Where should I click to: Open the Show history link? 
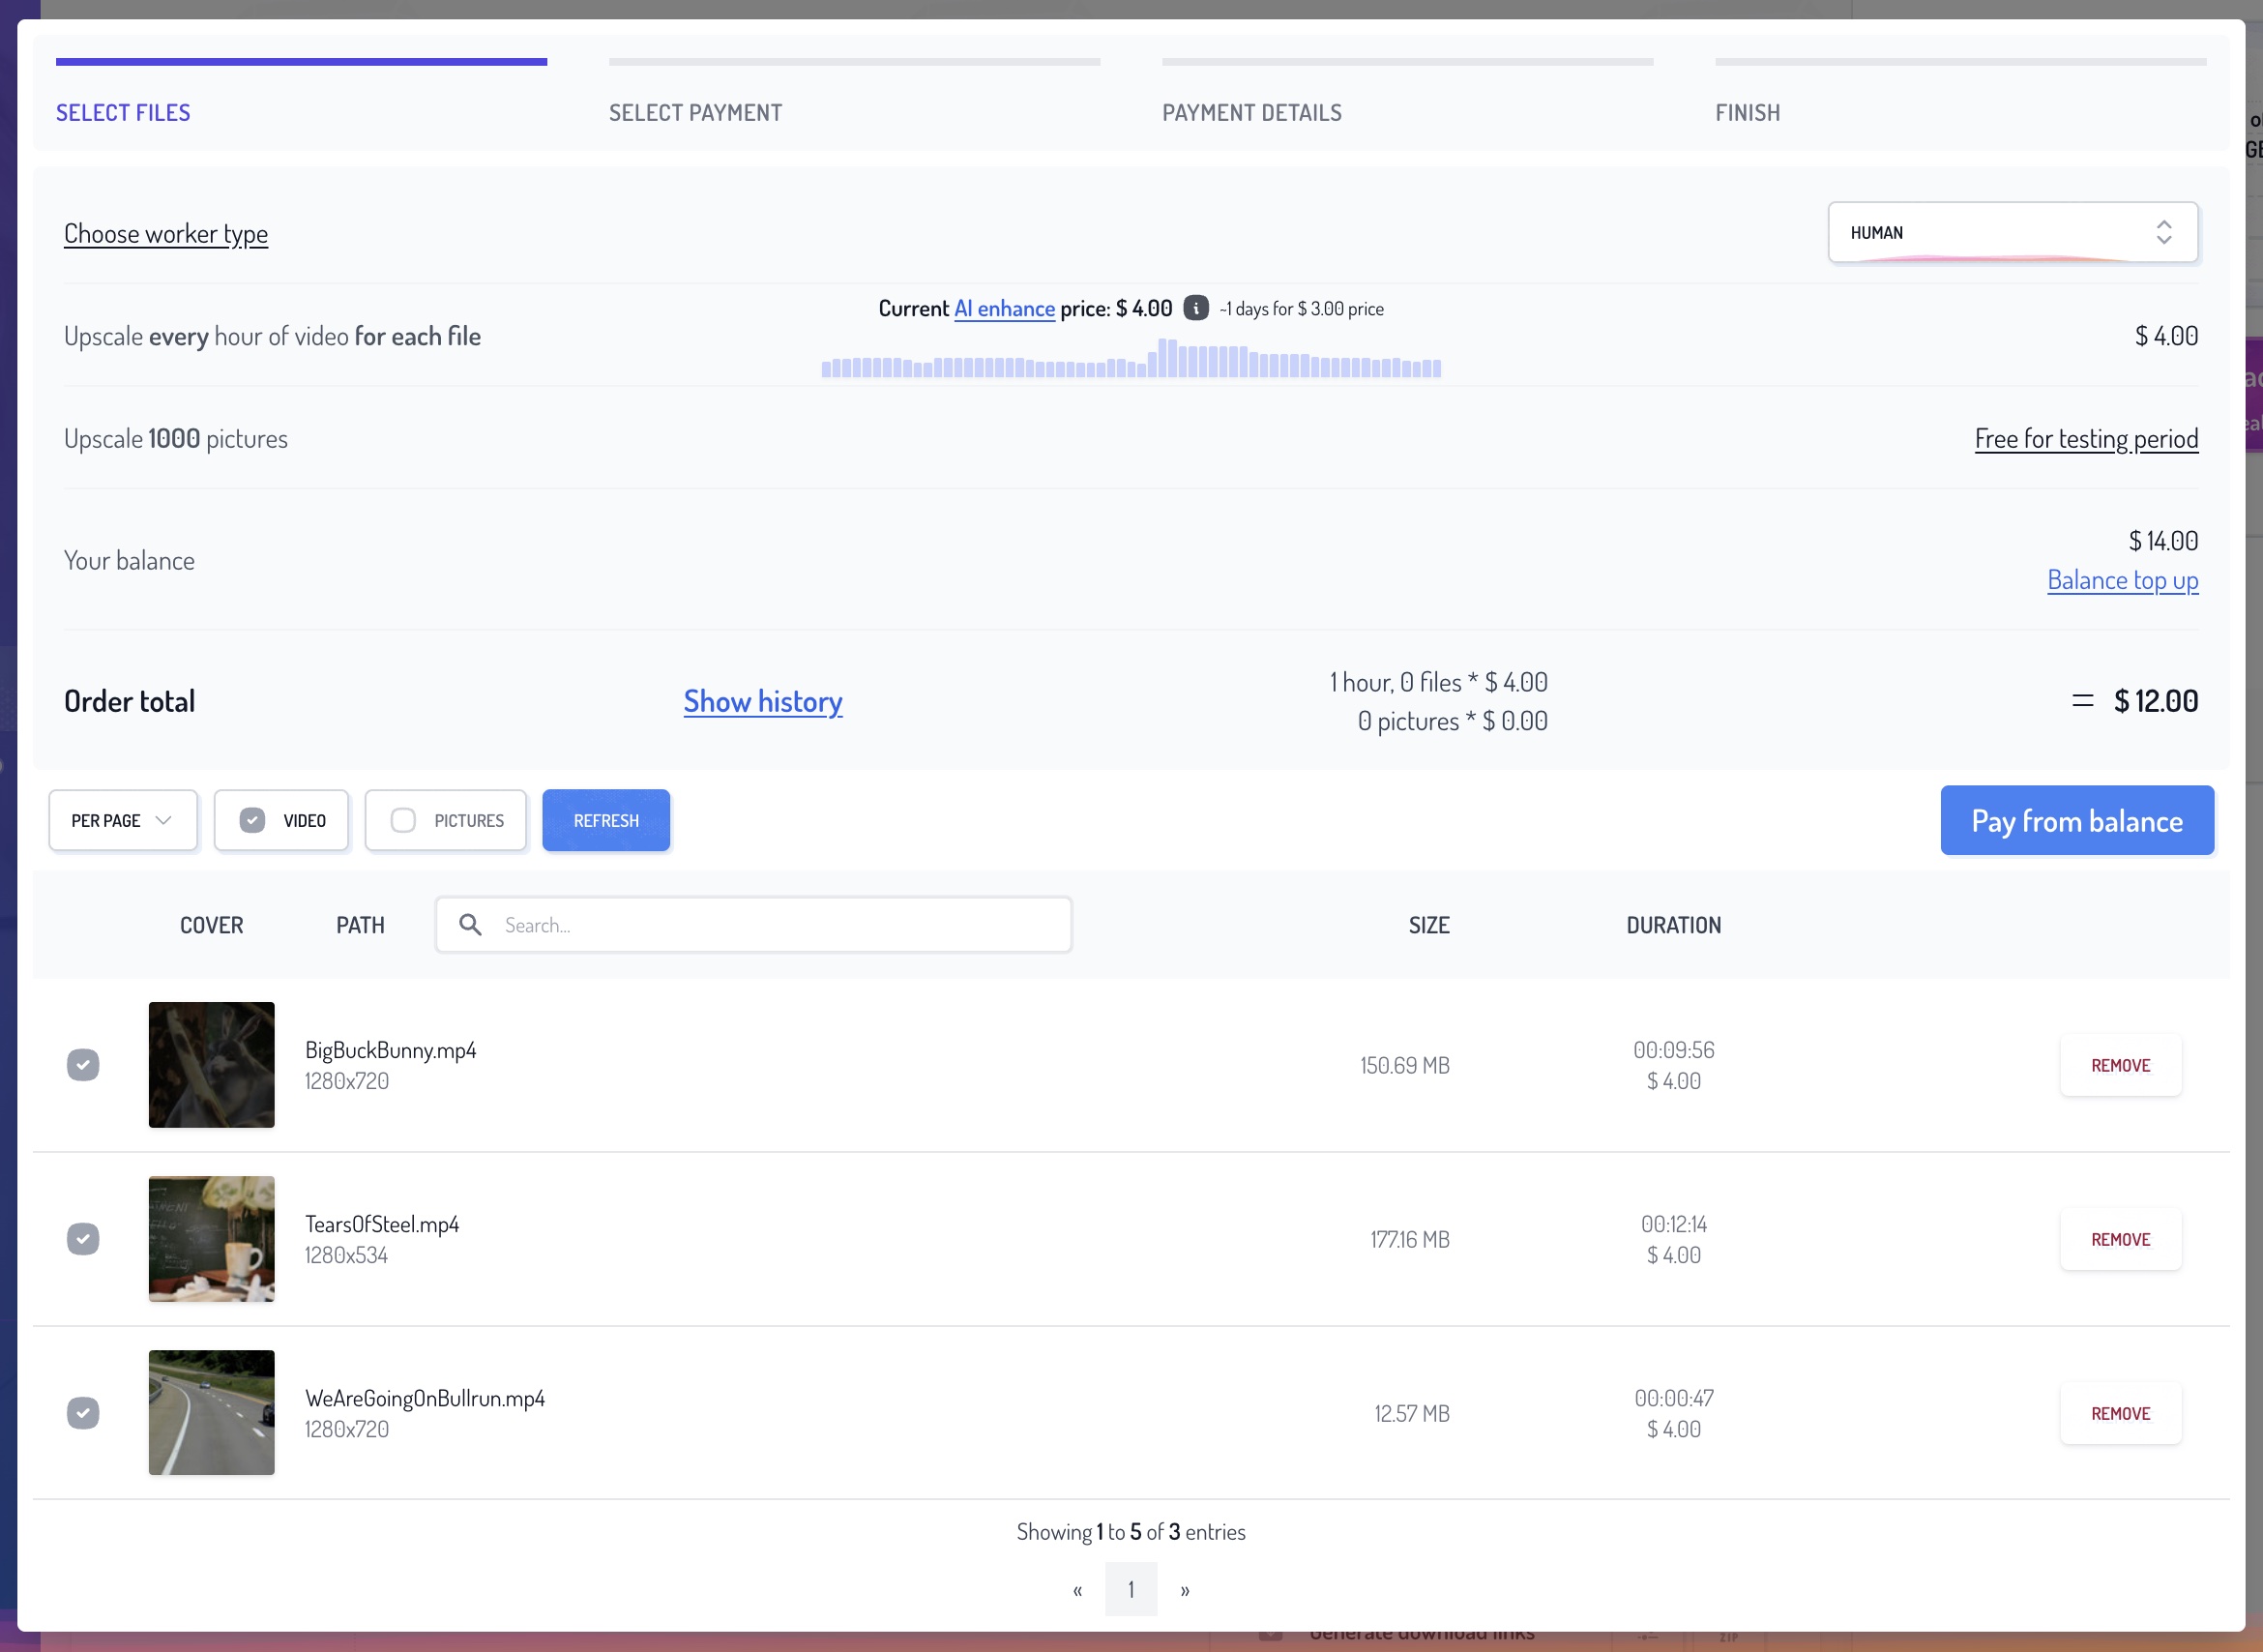click(x=763, y=701)
